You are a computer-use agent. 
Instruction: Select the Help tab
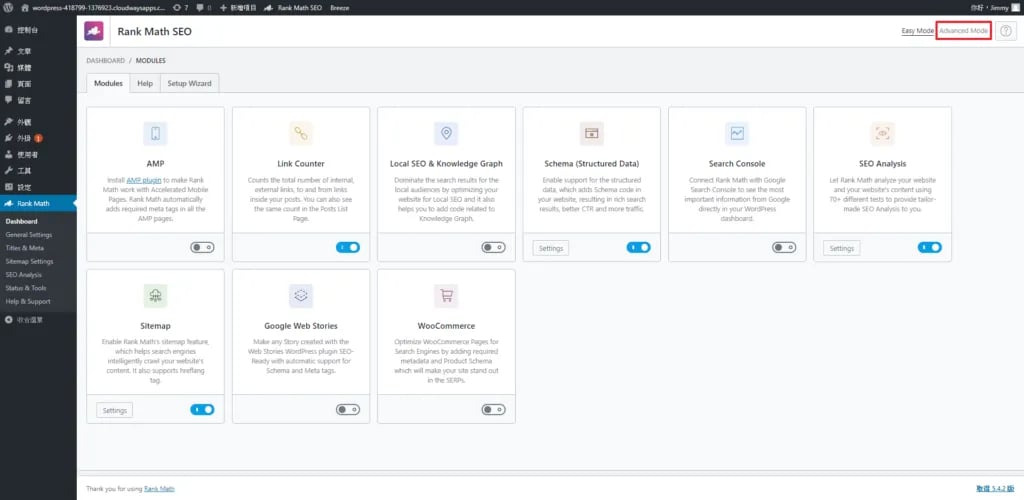tap(145, 84)
